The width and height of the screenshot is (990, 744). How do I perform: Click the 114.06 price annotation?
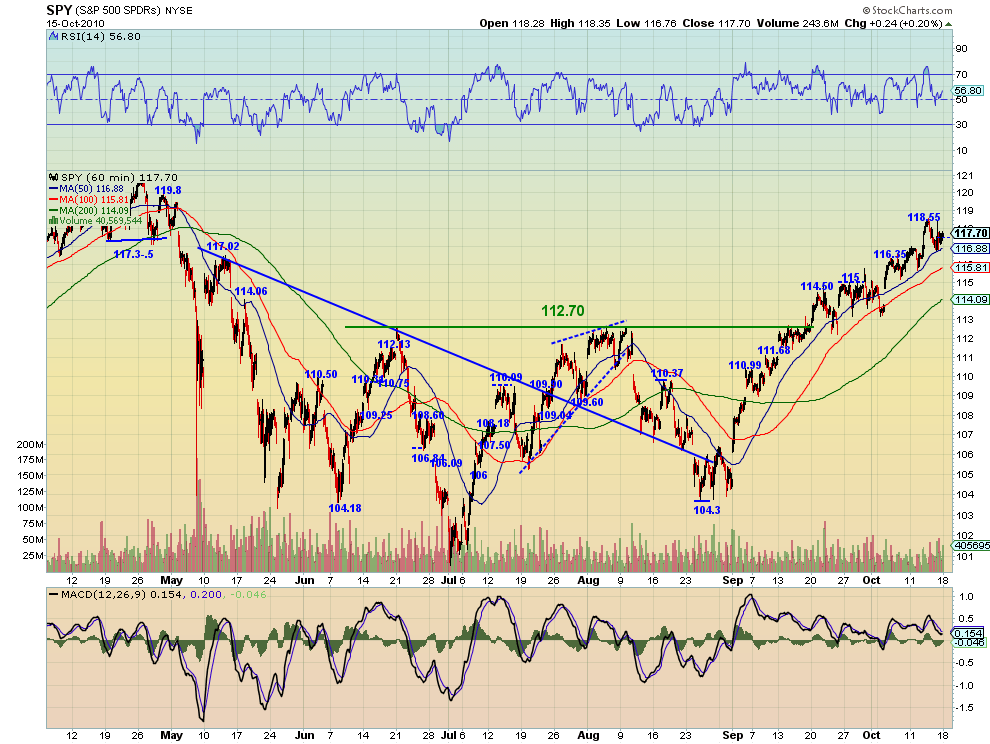(251, 291)
